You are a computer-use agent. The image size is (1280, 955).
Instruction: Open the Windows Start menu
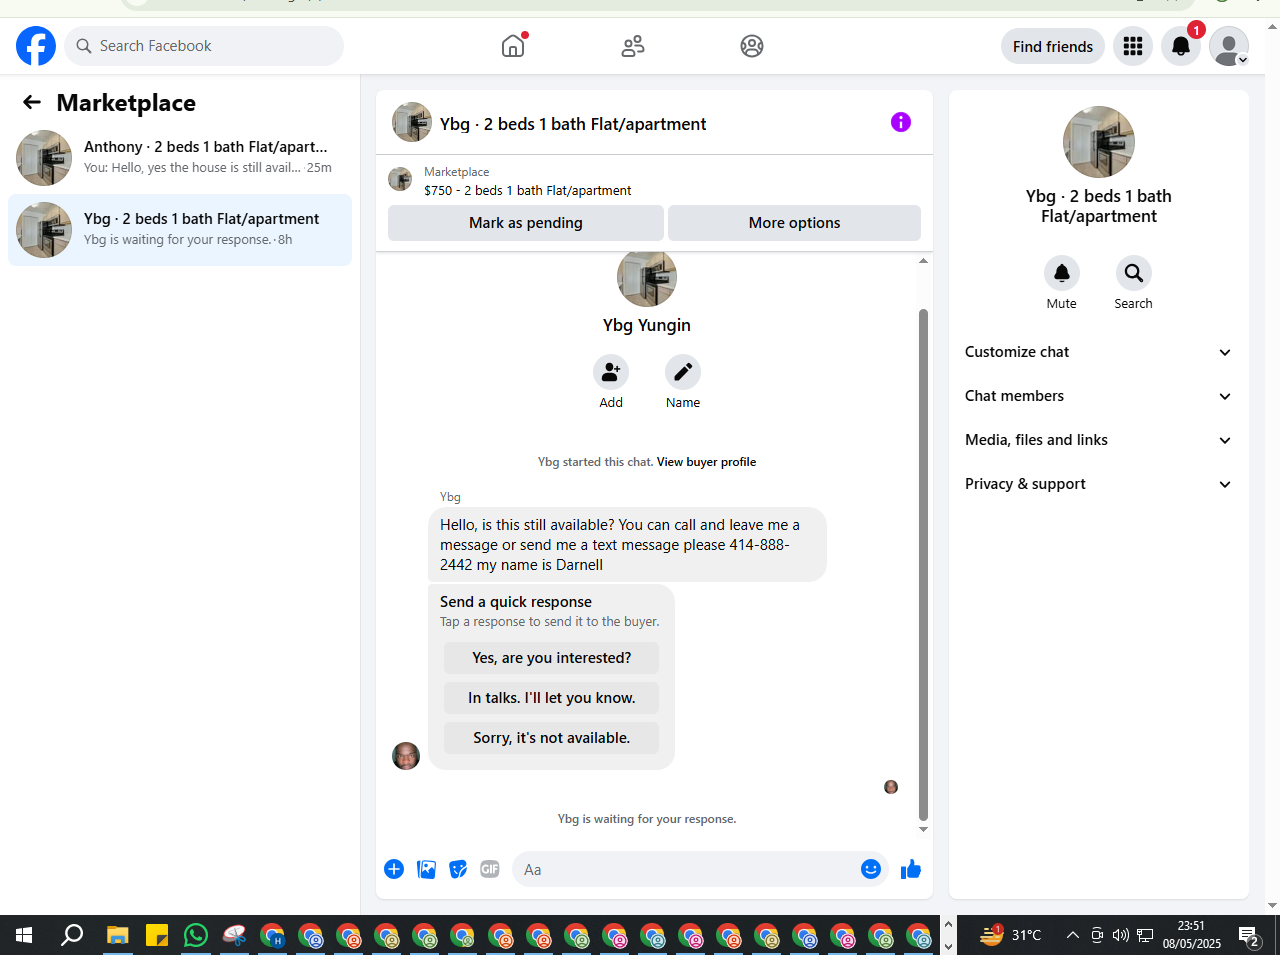(24, 936)
